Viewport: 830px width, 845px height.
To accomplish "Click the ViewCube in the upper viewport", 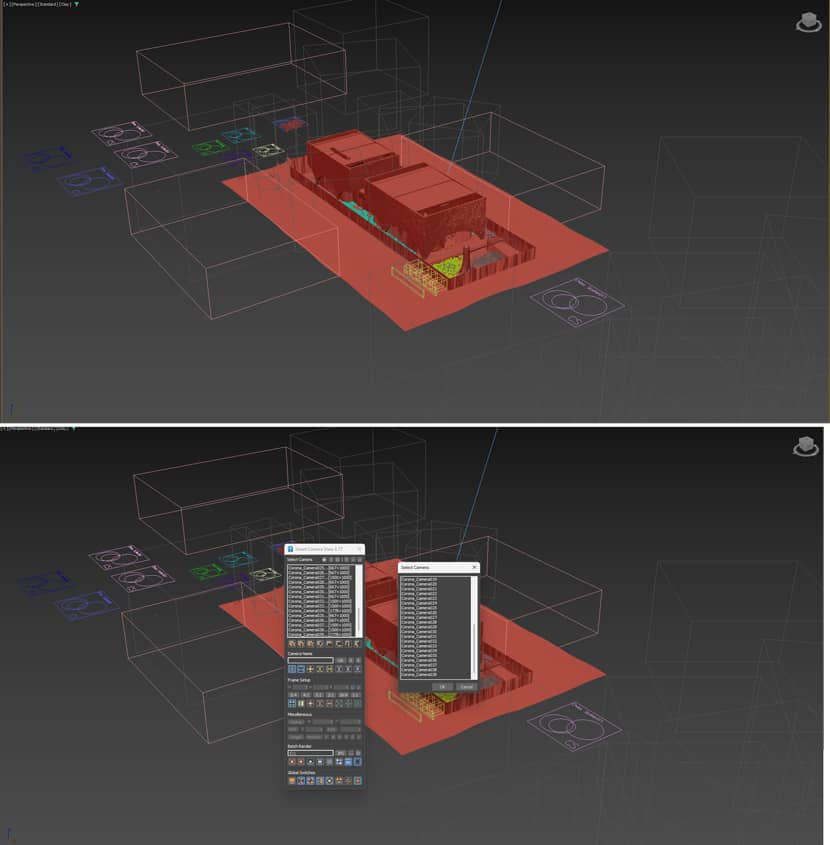I will click(808, 22).
